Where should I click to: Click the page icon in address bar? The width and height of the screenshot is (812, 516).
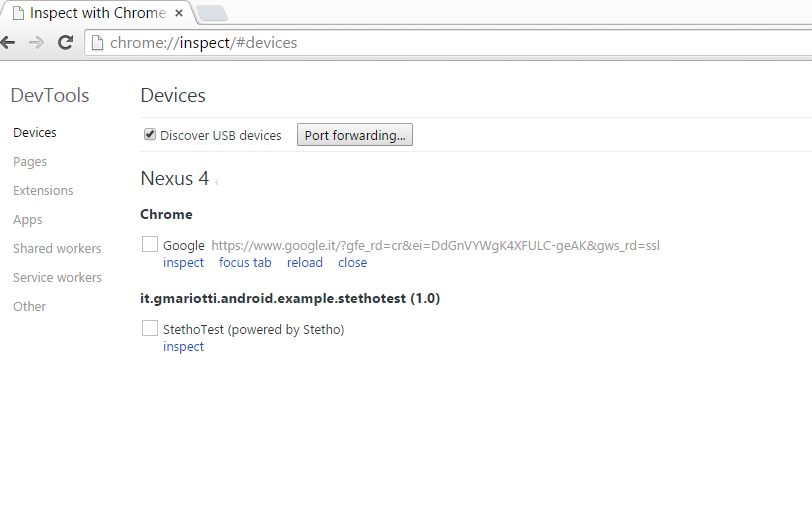click(x=97, y=43)
